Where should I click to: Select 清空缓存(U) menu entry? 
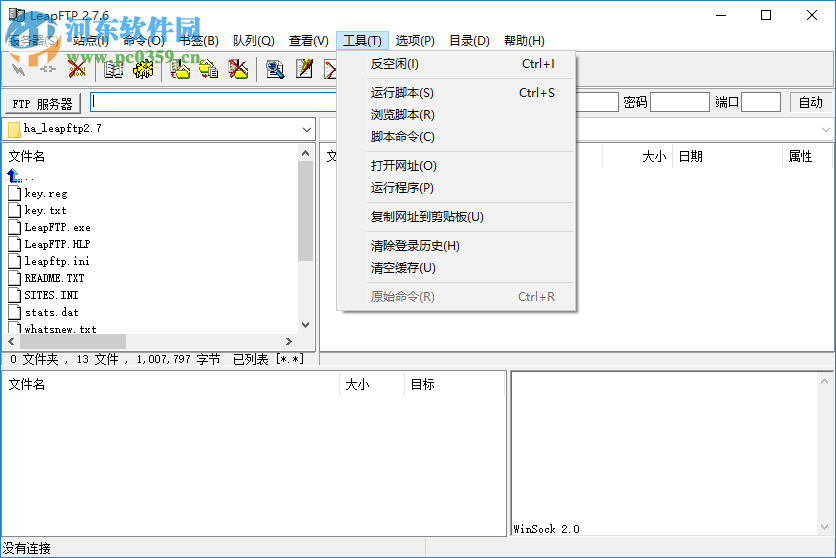[x=456, y=268]
